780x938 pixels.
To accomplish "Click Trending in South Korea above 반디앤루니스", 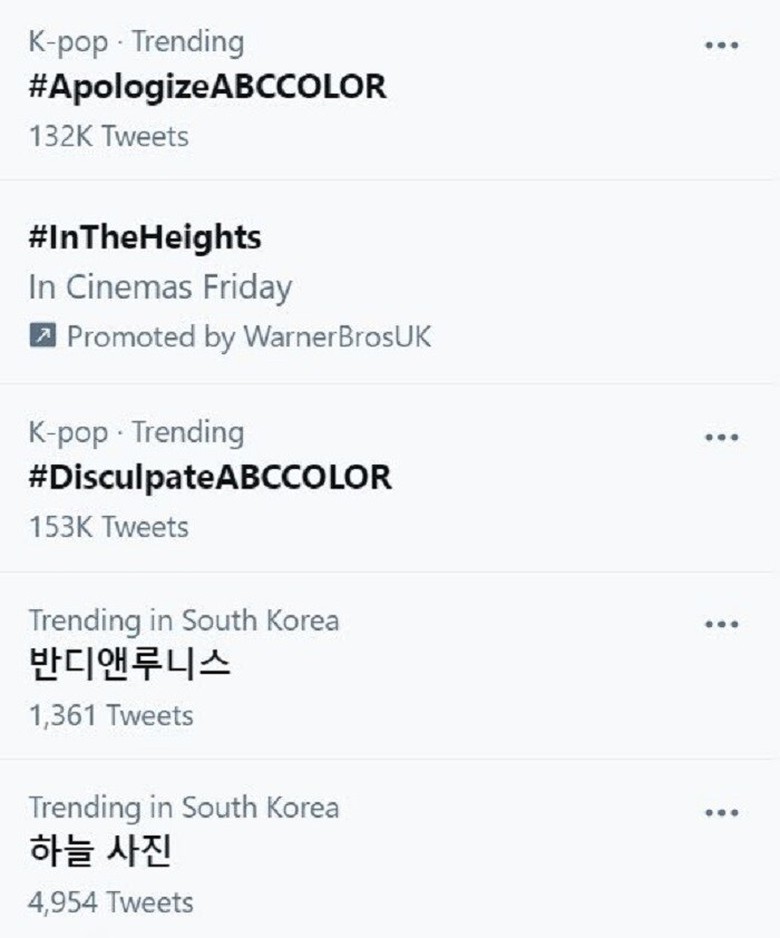I will 184,620.
